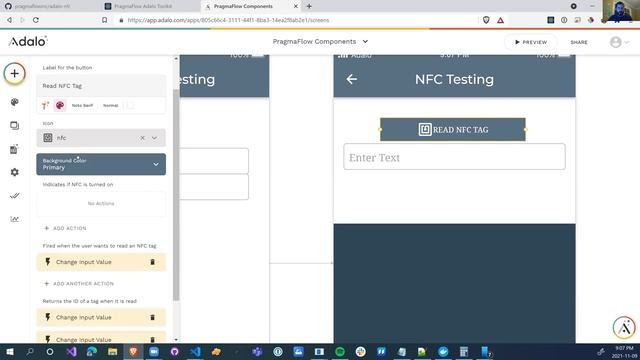Viewport: 640px width, 360px height.
Task: Open the Windows Start menu
Action: coord(9,351)
